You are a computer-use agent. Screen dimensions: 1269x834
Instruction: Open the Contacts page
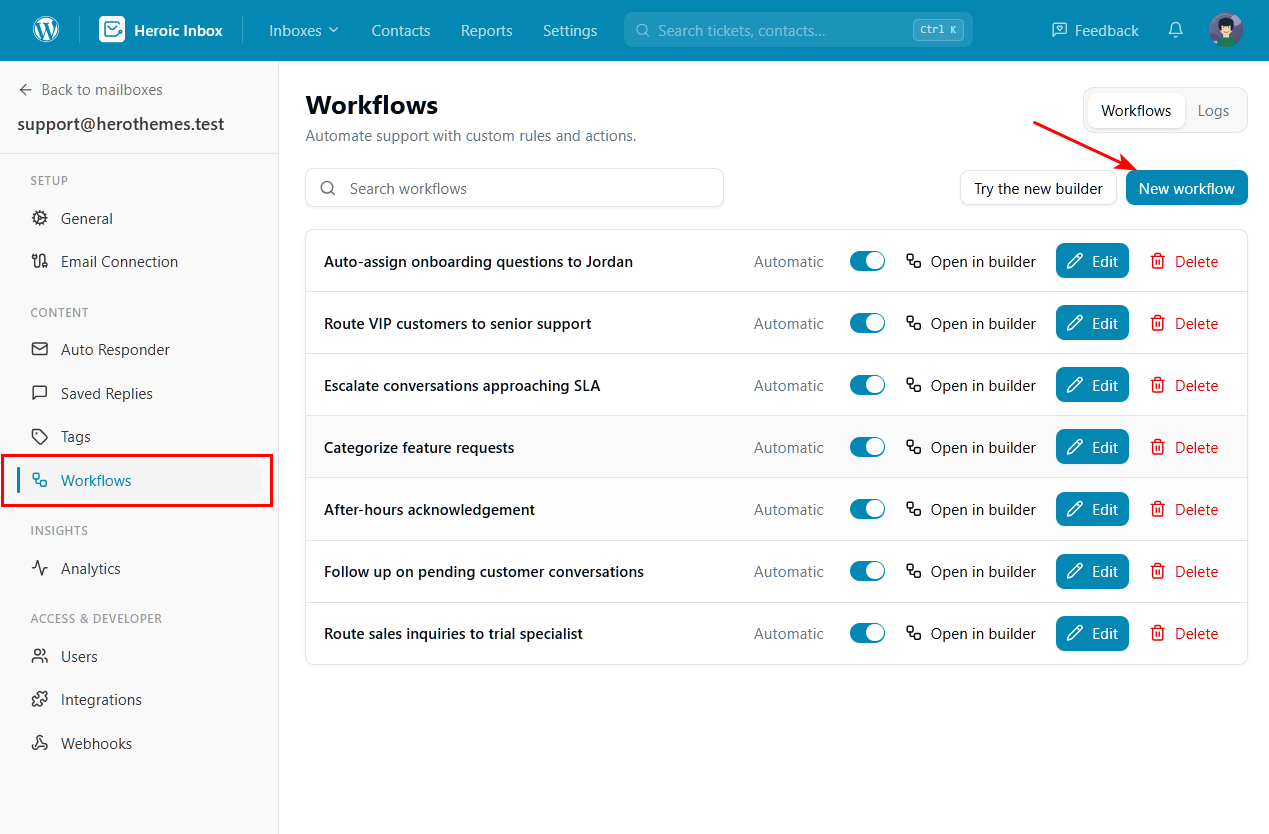pos(400,30)
